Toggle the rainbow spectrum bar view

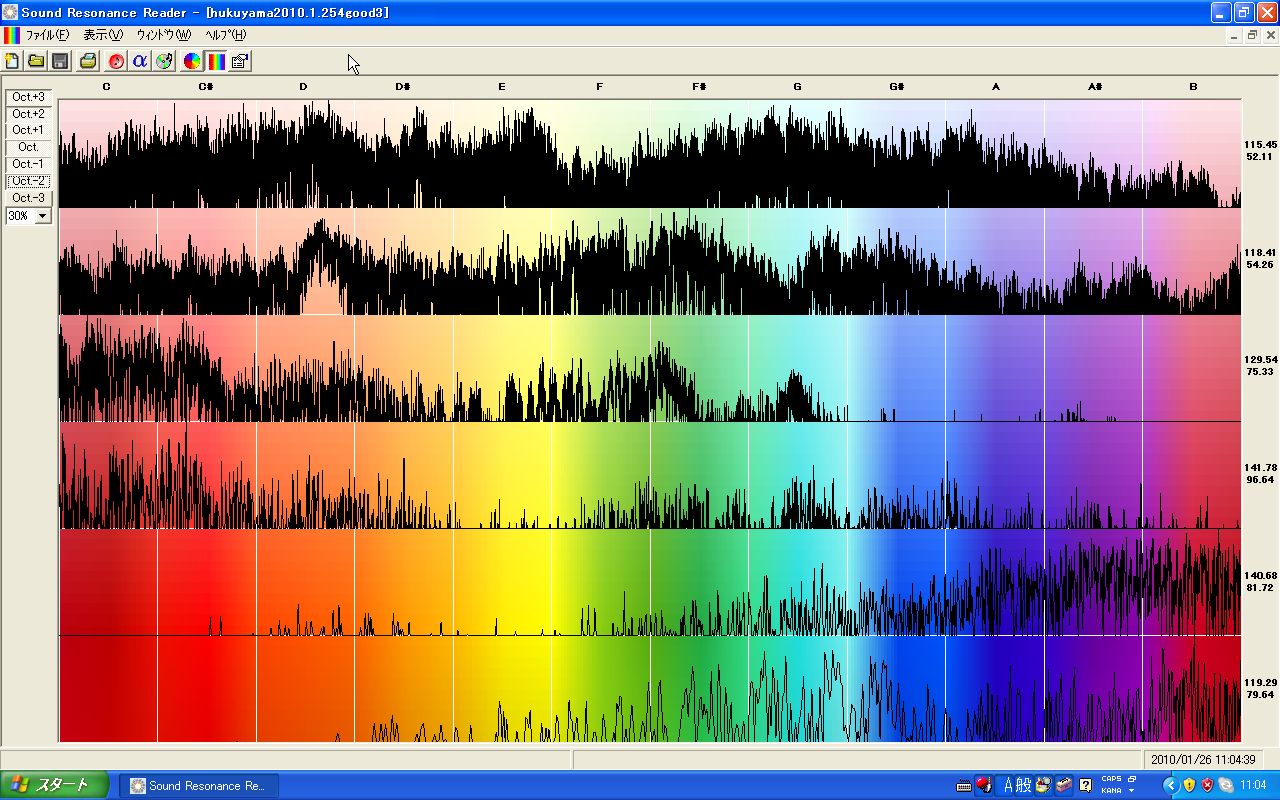(x=216, y=61)
